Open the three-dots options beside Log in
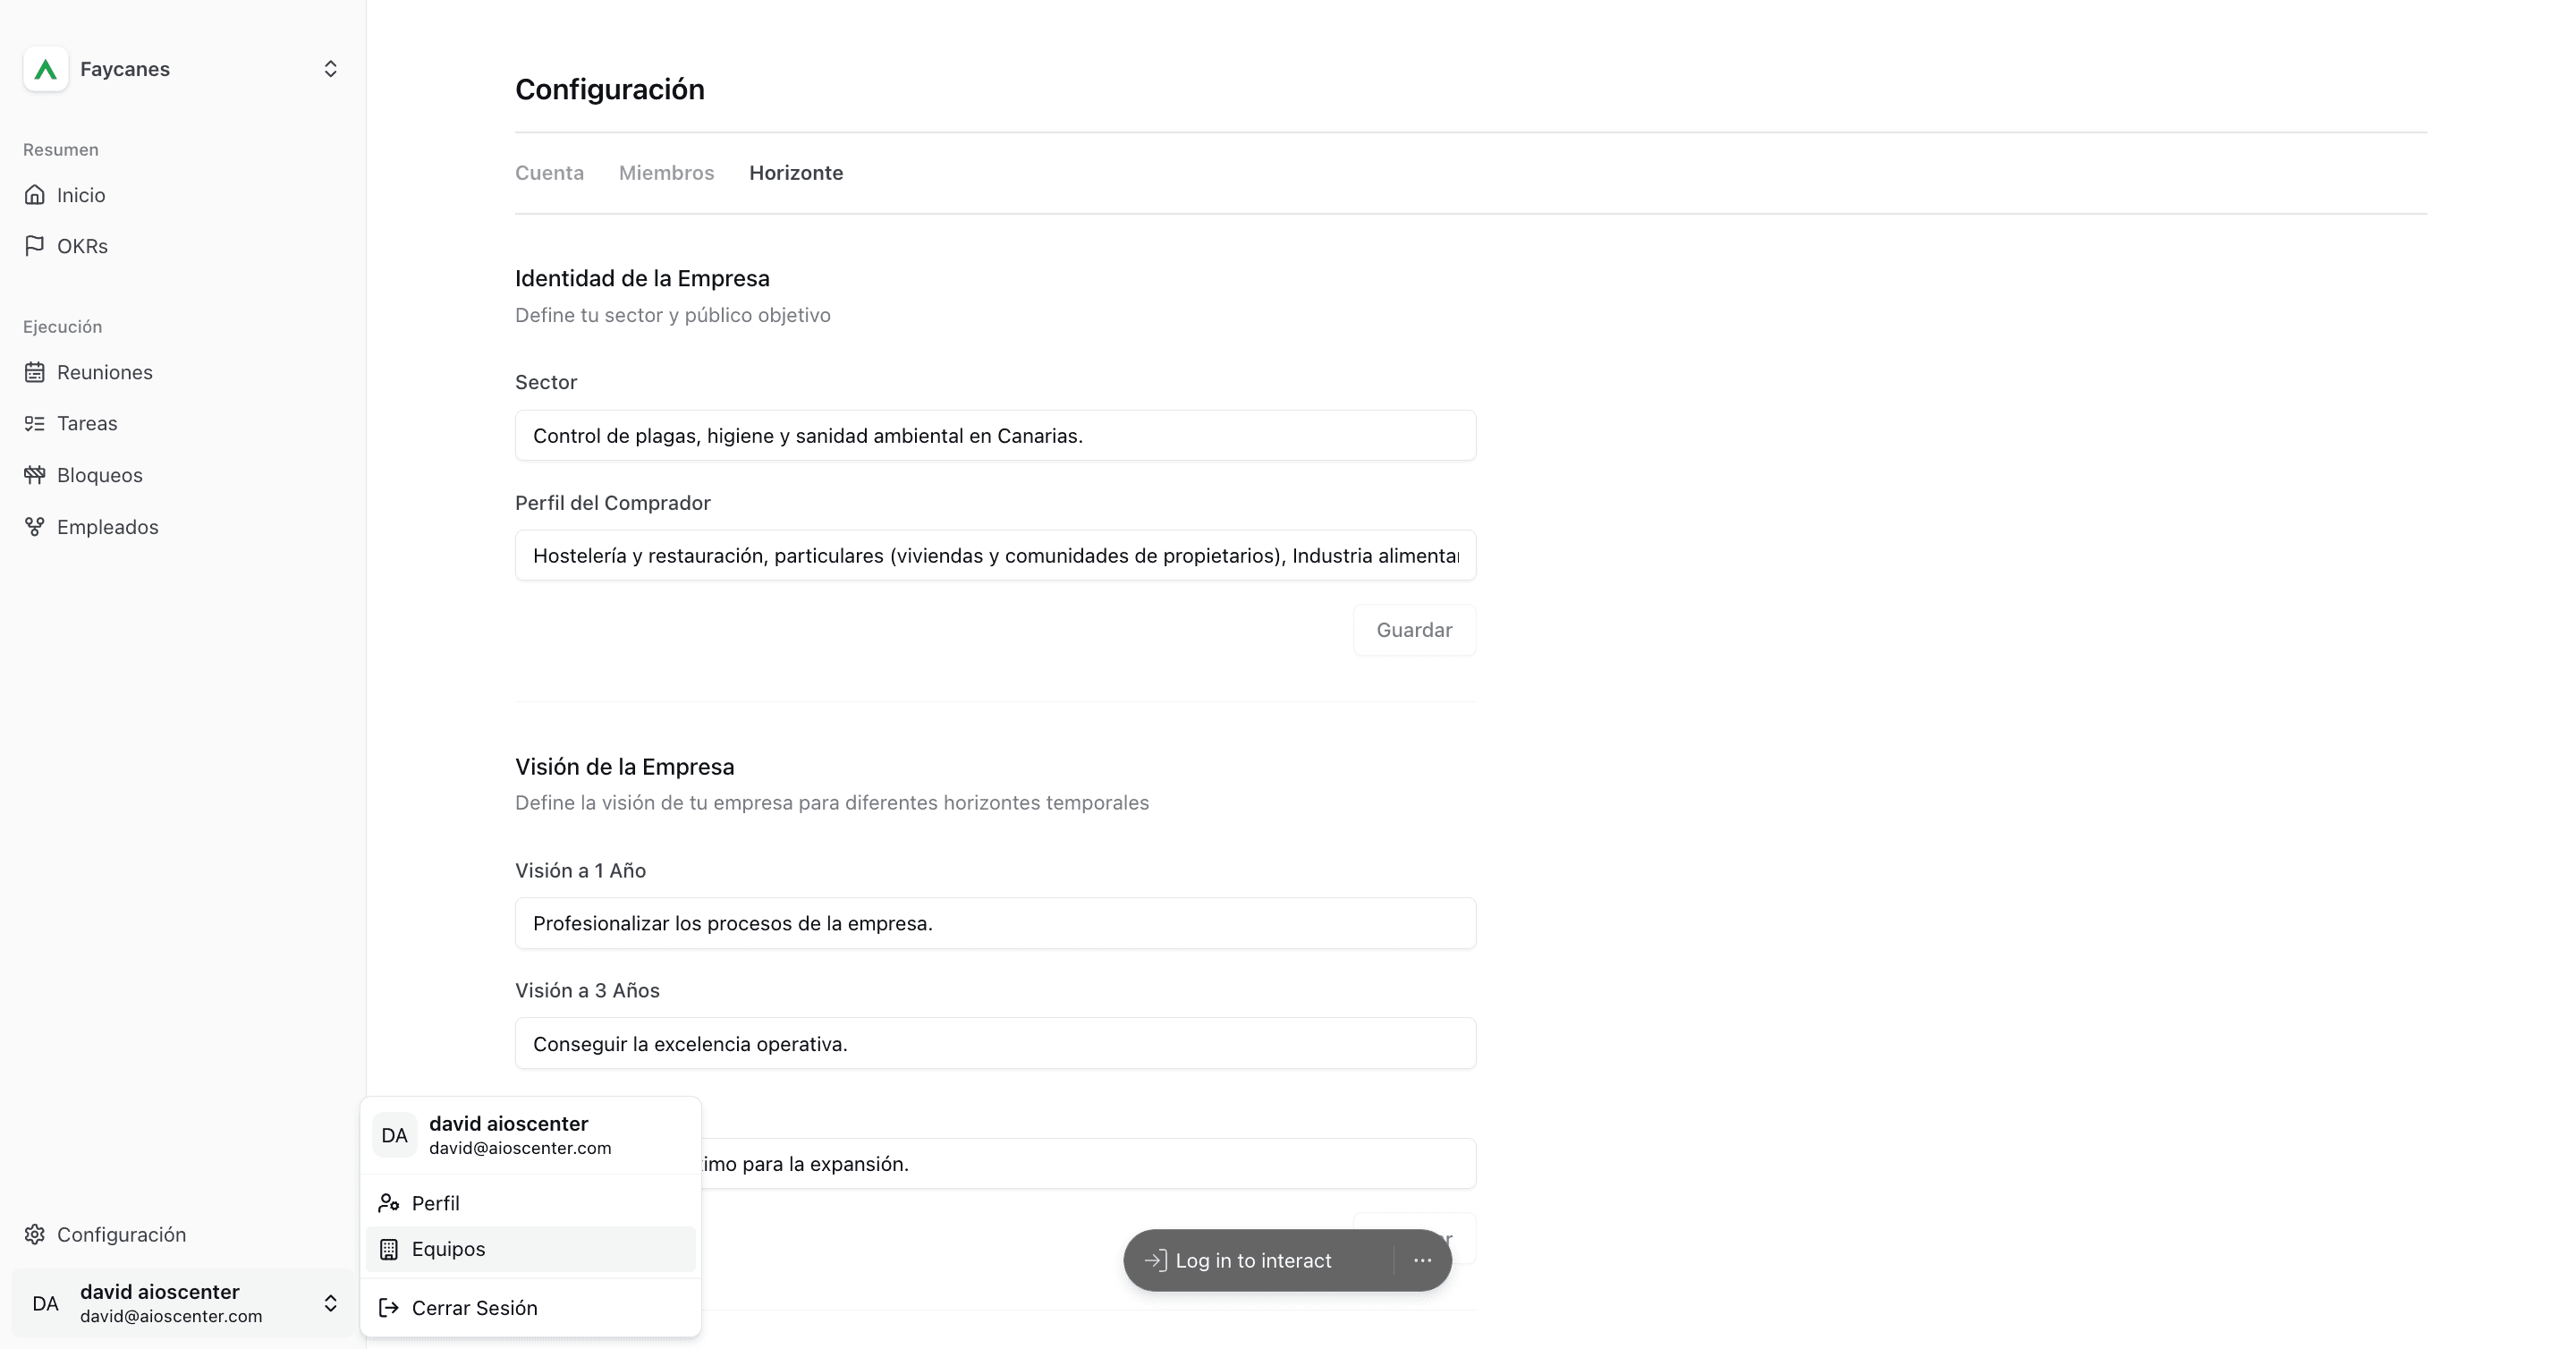 click(x=1422, y=1260)
